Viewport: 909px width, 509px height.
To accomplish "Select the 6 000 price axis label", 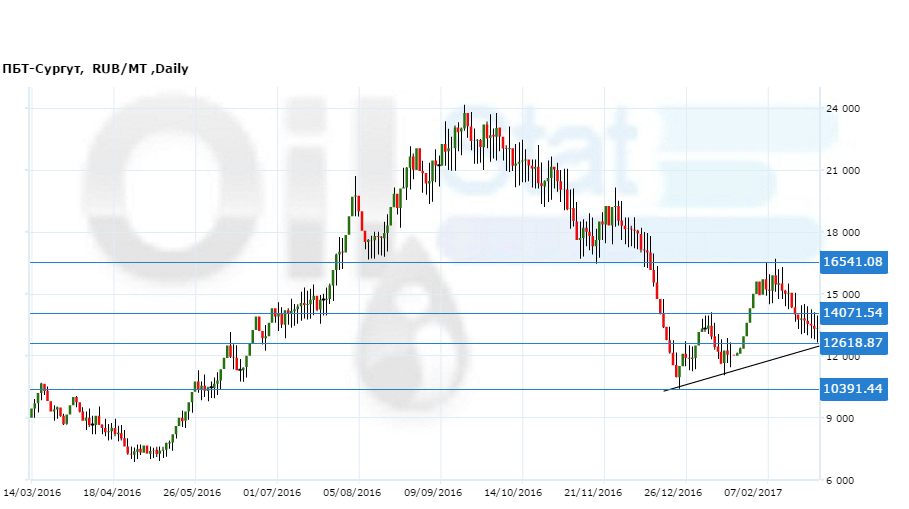I will 845,481.
